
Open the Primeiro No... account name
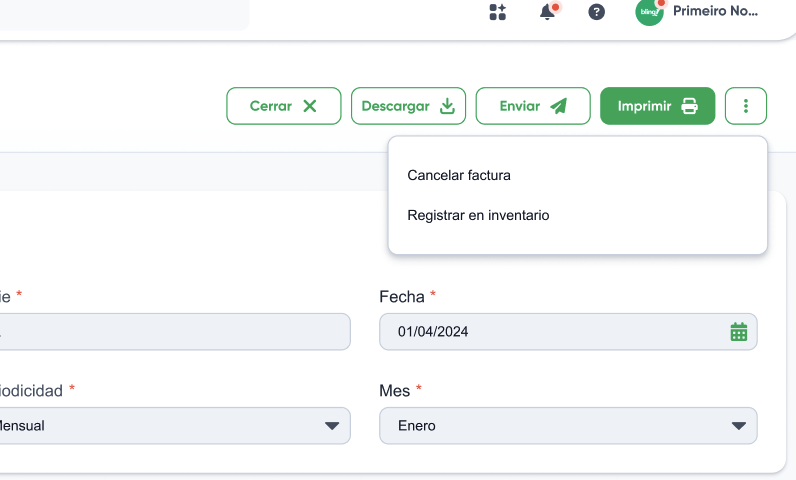point(715,11)
